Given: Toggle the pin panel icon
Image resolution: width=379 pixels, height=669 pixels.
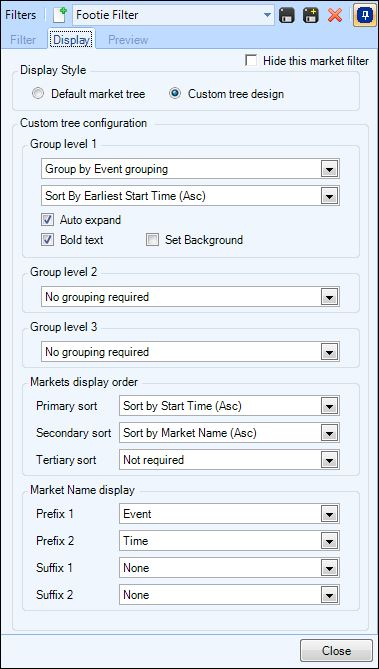Looking at the screenshot, I should (x=361, y=15).
